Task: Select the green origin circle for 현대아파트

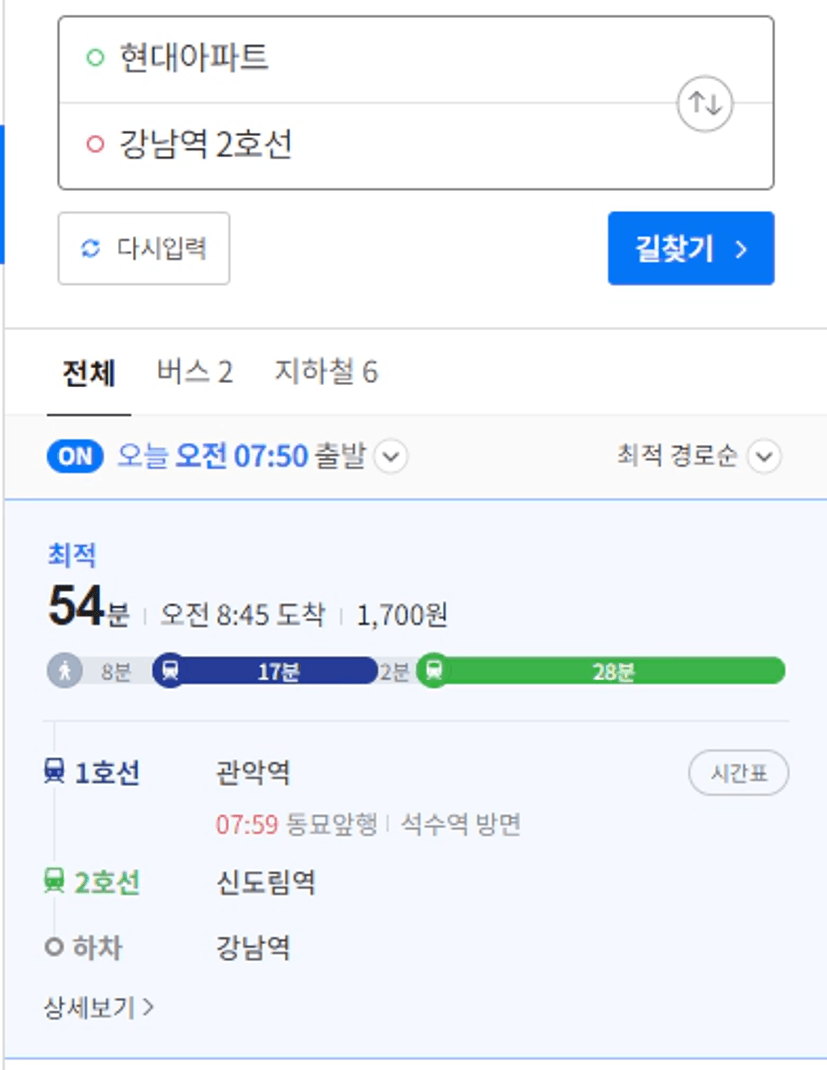Action: click(x=95, y=57)
